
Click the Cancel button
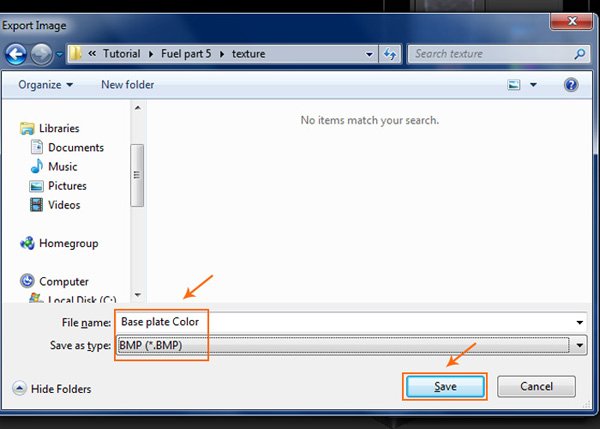pos(537,386)
